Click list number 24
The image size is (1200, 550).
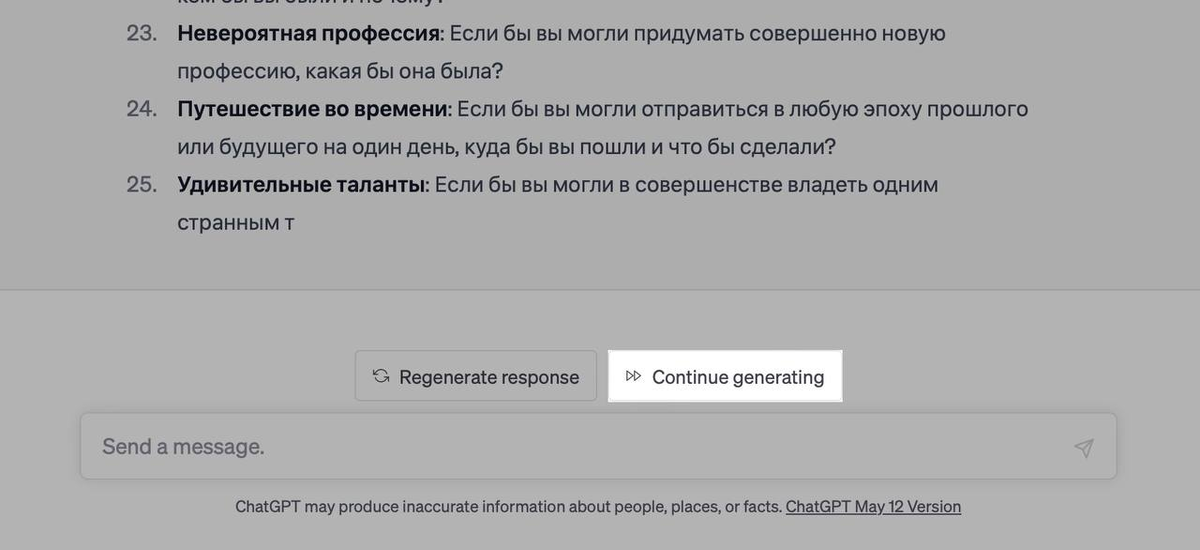coord(141,109)
